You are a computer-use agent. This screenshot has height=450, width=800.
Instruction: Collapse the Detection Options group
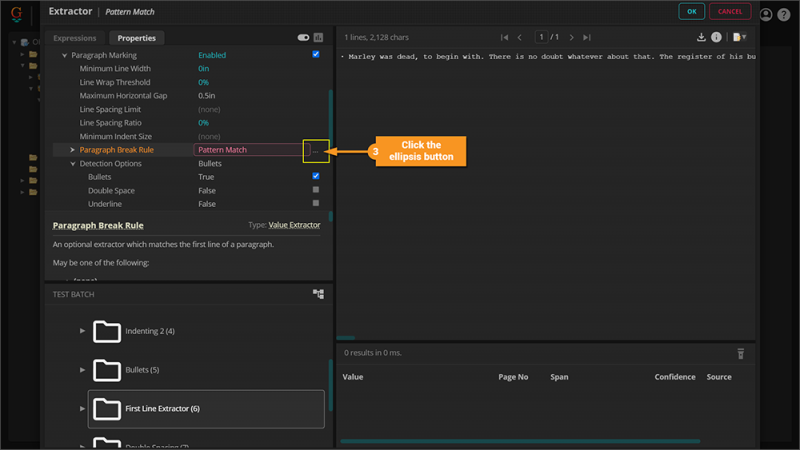(73, 163)
